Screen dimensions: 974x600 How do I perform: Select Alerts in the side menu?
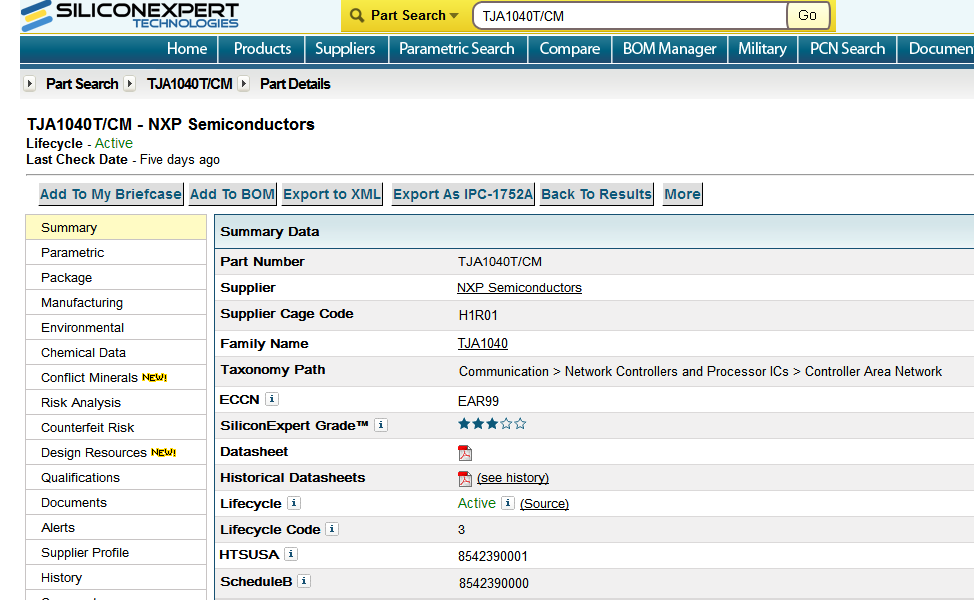click(116, 527)
